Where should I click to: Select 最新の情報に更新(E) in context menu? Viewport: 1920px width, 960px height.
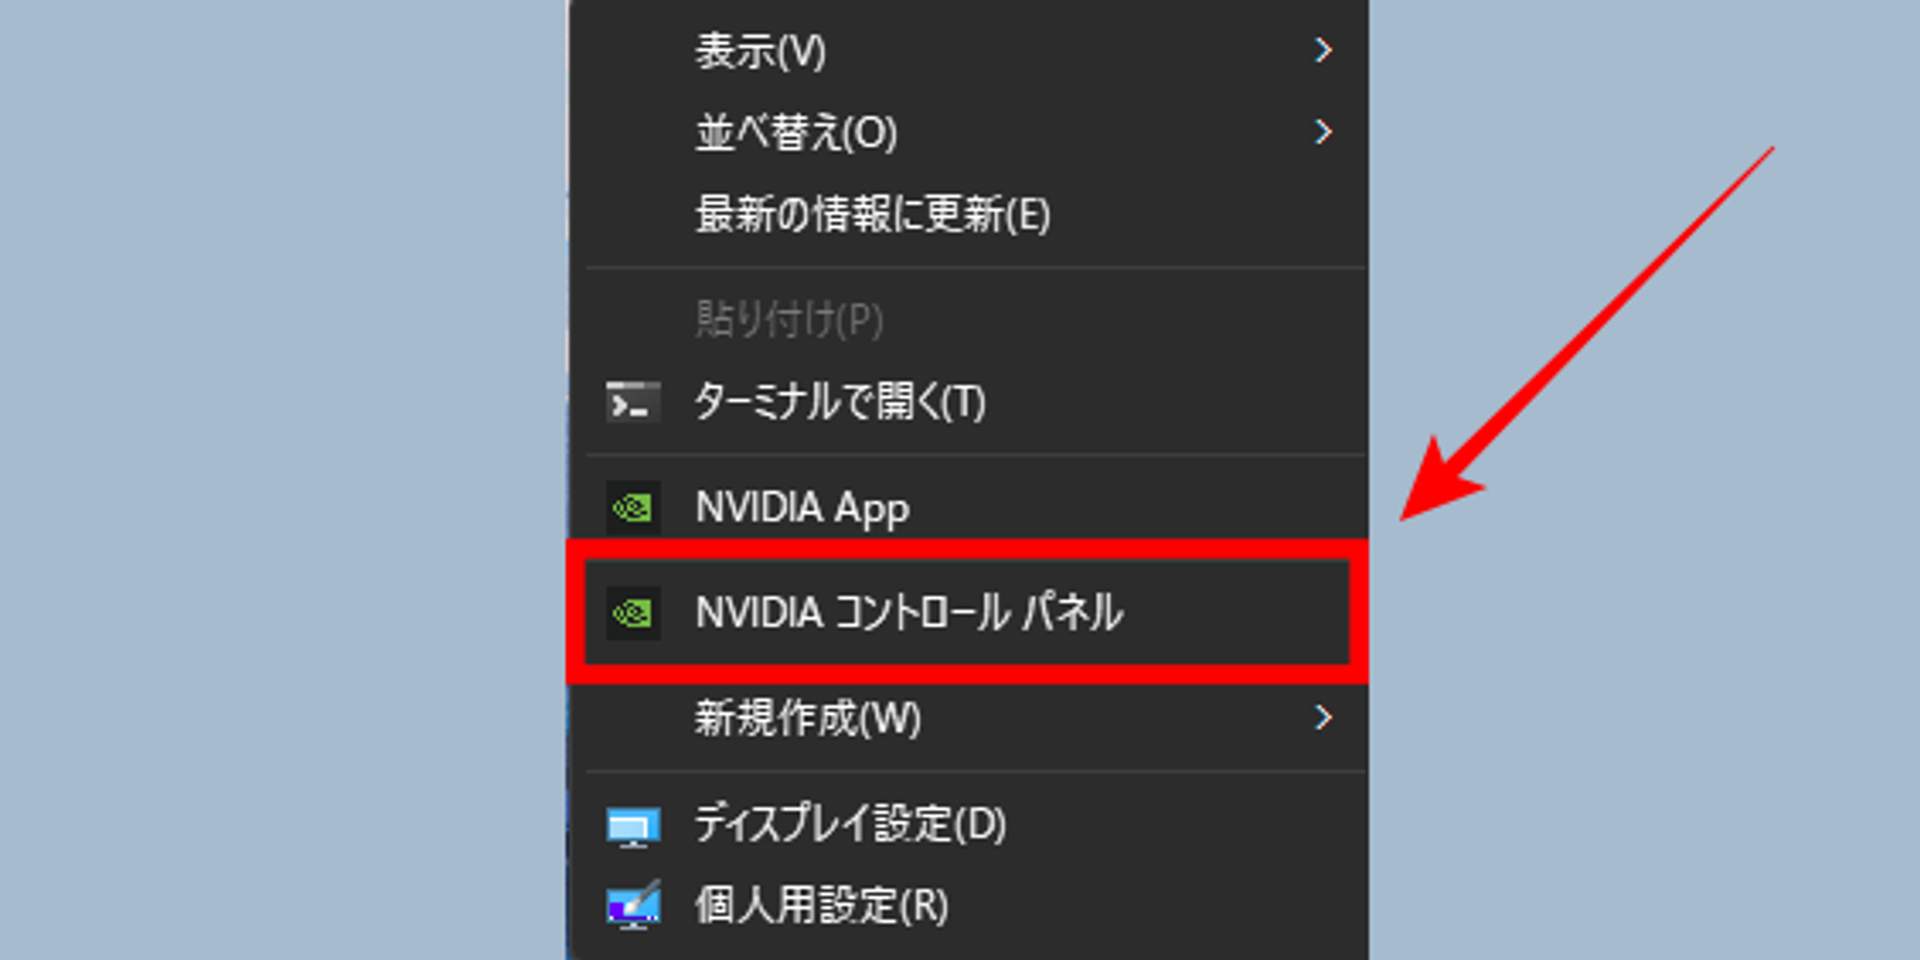(x=968, y=214)
